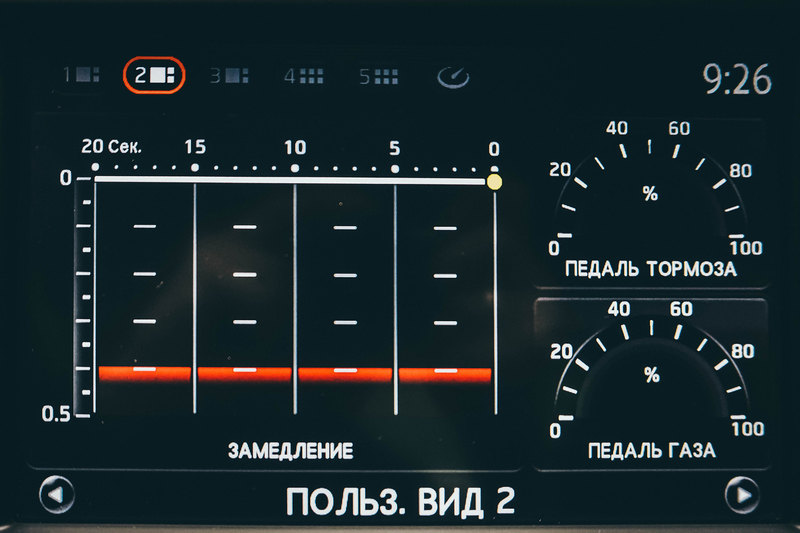Switch to layout view 3
This screenshot has height=533, width=800.
pos(230,75)
